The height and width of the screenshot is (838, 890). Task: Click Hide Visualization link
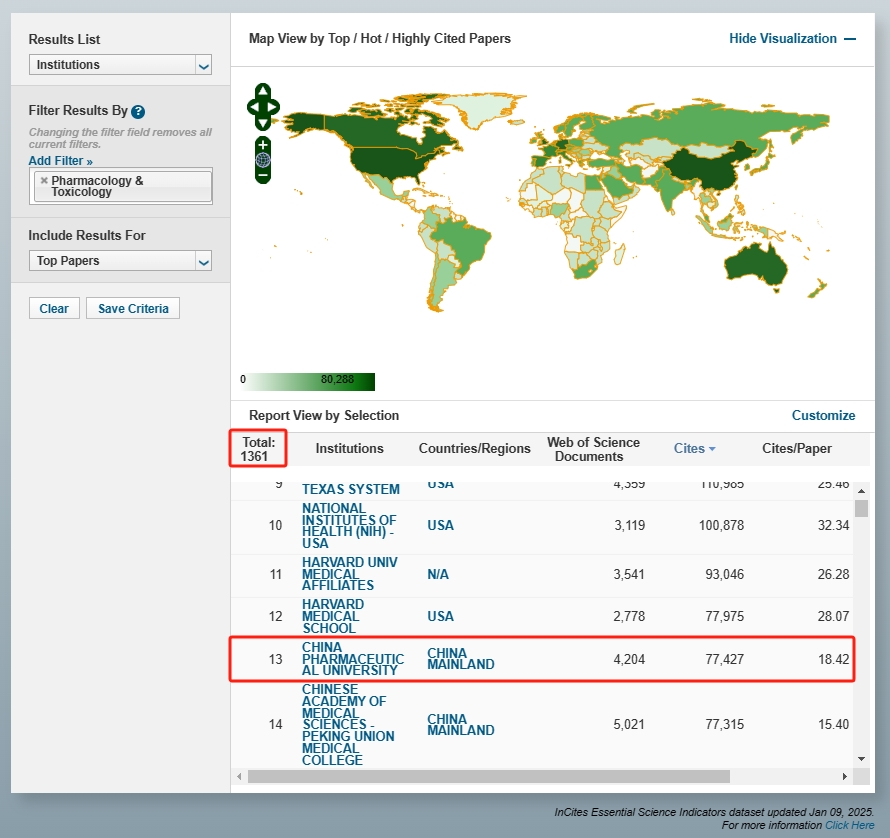(783, 39)
